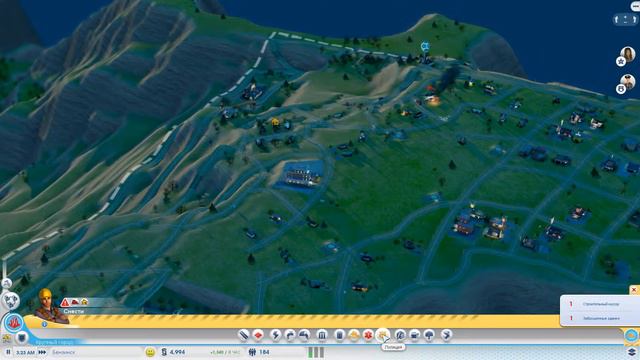Open the Zones menu with red diamond
Viewport: 640px width, 360px height.
coord(259,336)
